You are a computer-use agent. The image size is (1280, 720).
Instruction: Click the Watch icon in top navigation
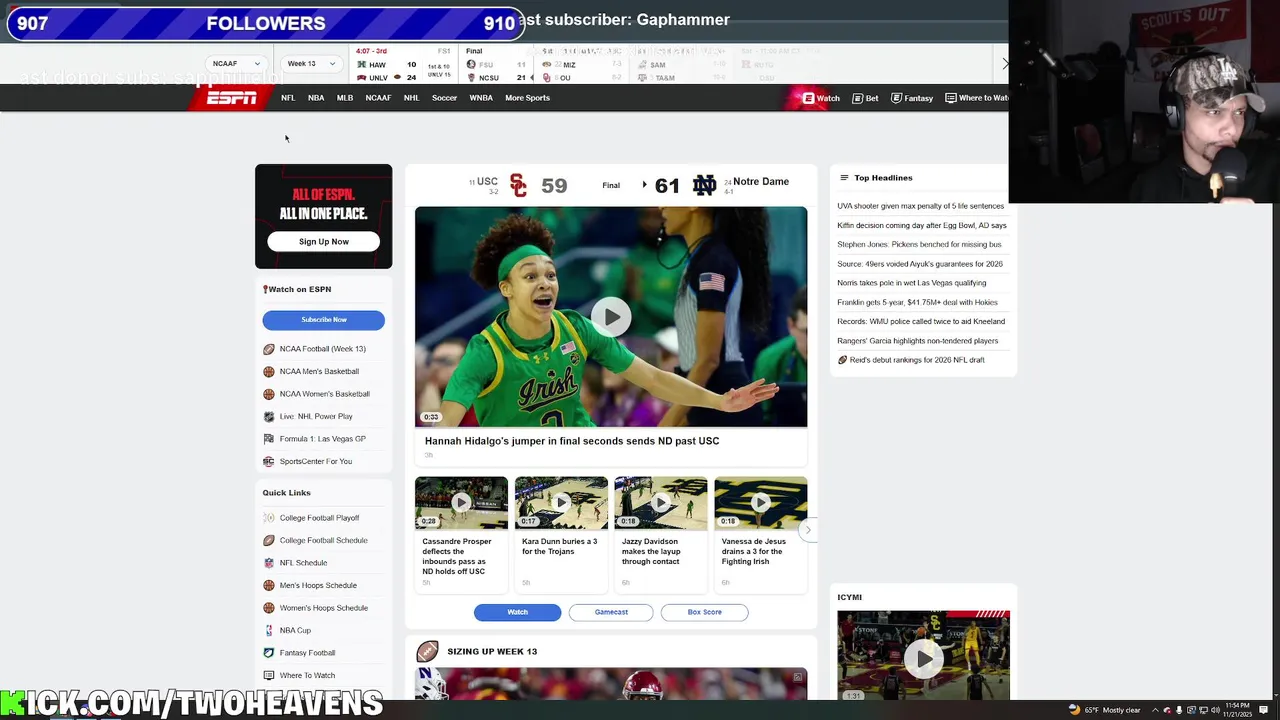point(809,98)
